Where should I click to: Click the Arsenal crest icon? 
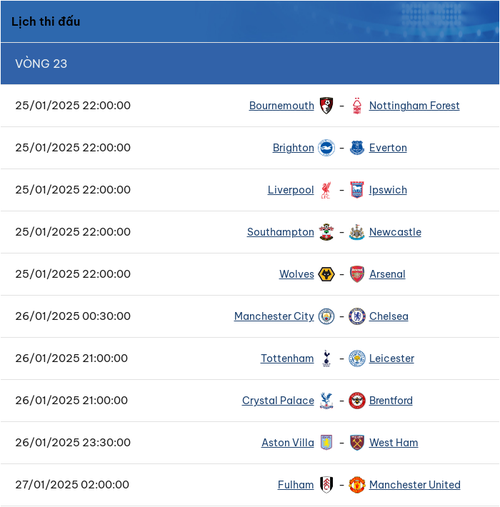coord(357,274)
